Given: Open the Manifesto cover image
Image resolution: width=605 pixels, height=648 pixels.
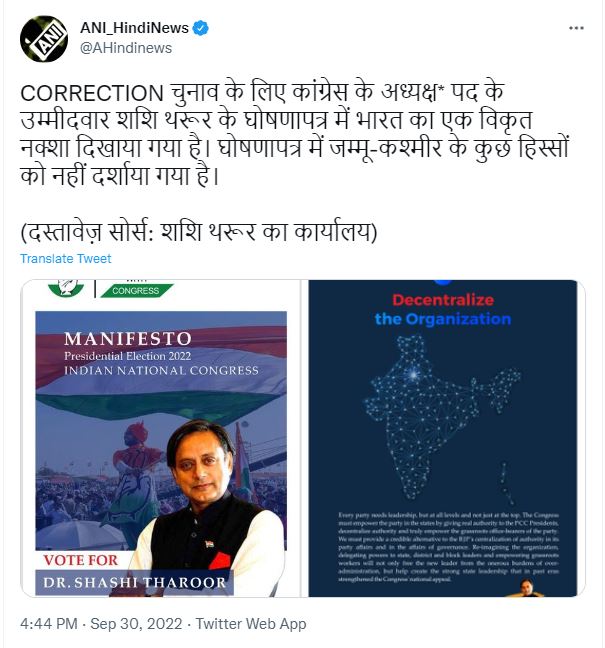Looking at the screenshot, I should (x=161, y=438).
